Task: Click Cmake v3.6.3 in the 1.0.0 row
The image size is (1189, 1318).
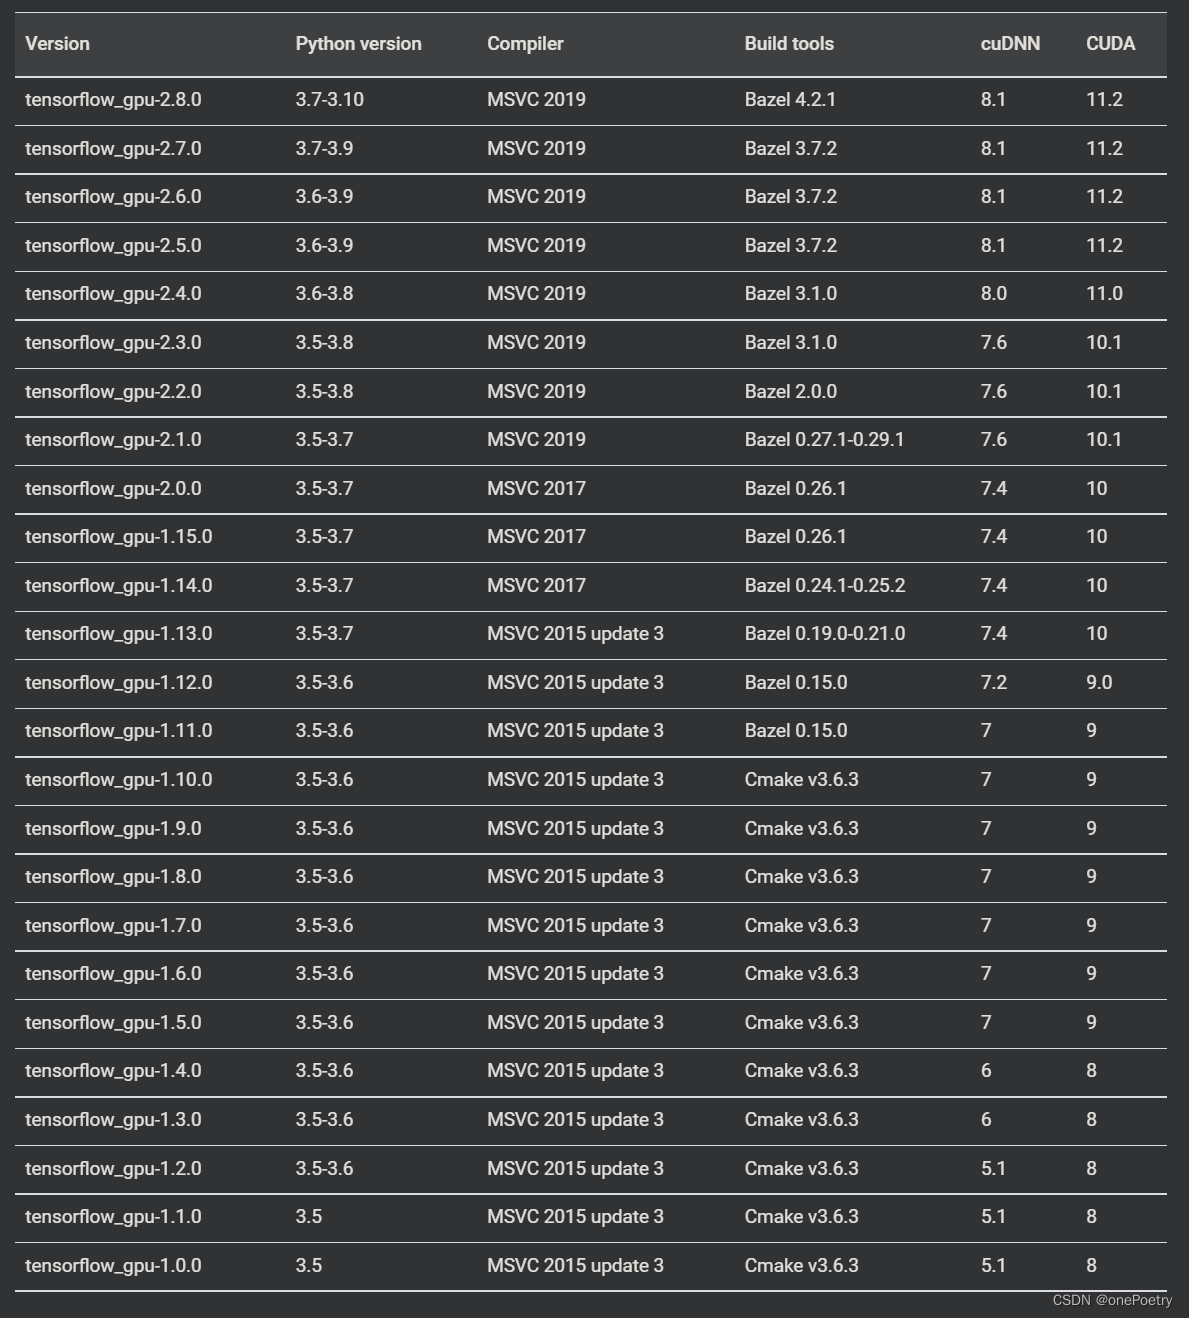Action: tap(801, 1266)
